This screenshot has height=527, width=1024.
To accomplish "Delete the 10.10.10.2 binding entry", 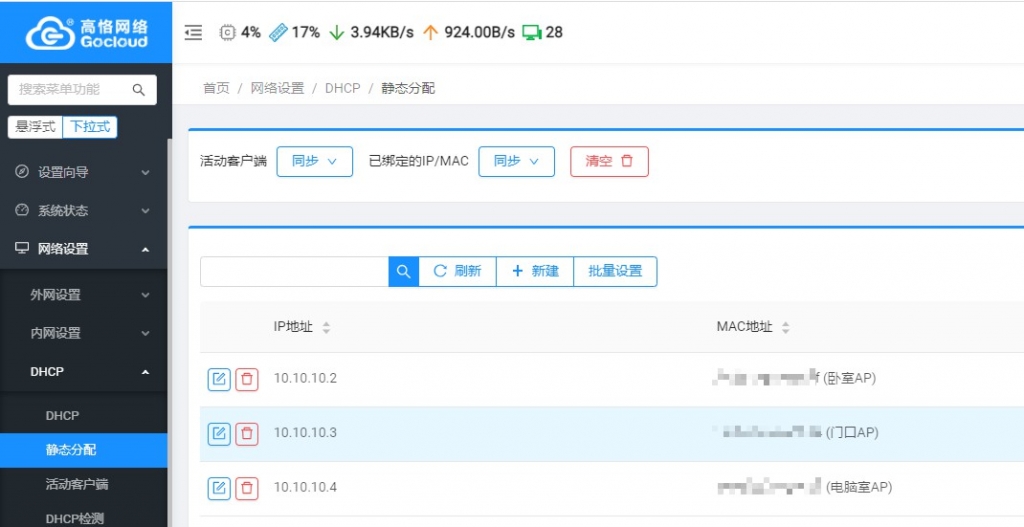I will tap(247, 379).
